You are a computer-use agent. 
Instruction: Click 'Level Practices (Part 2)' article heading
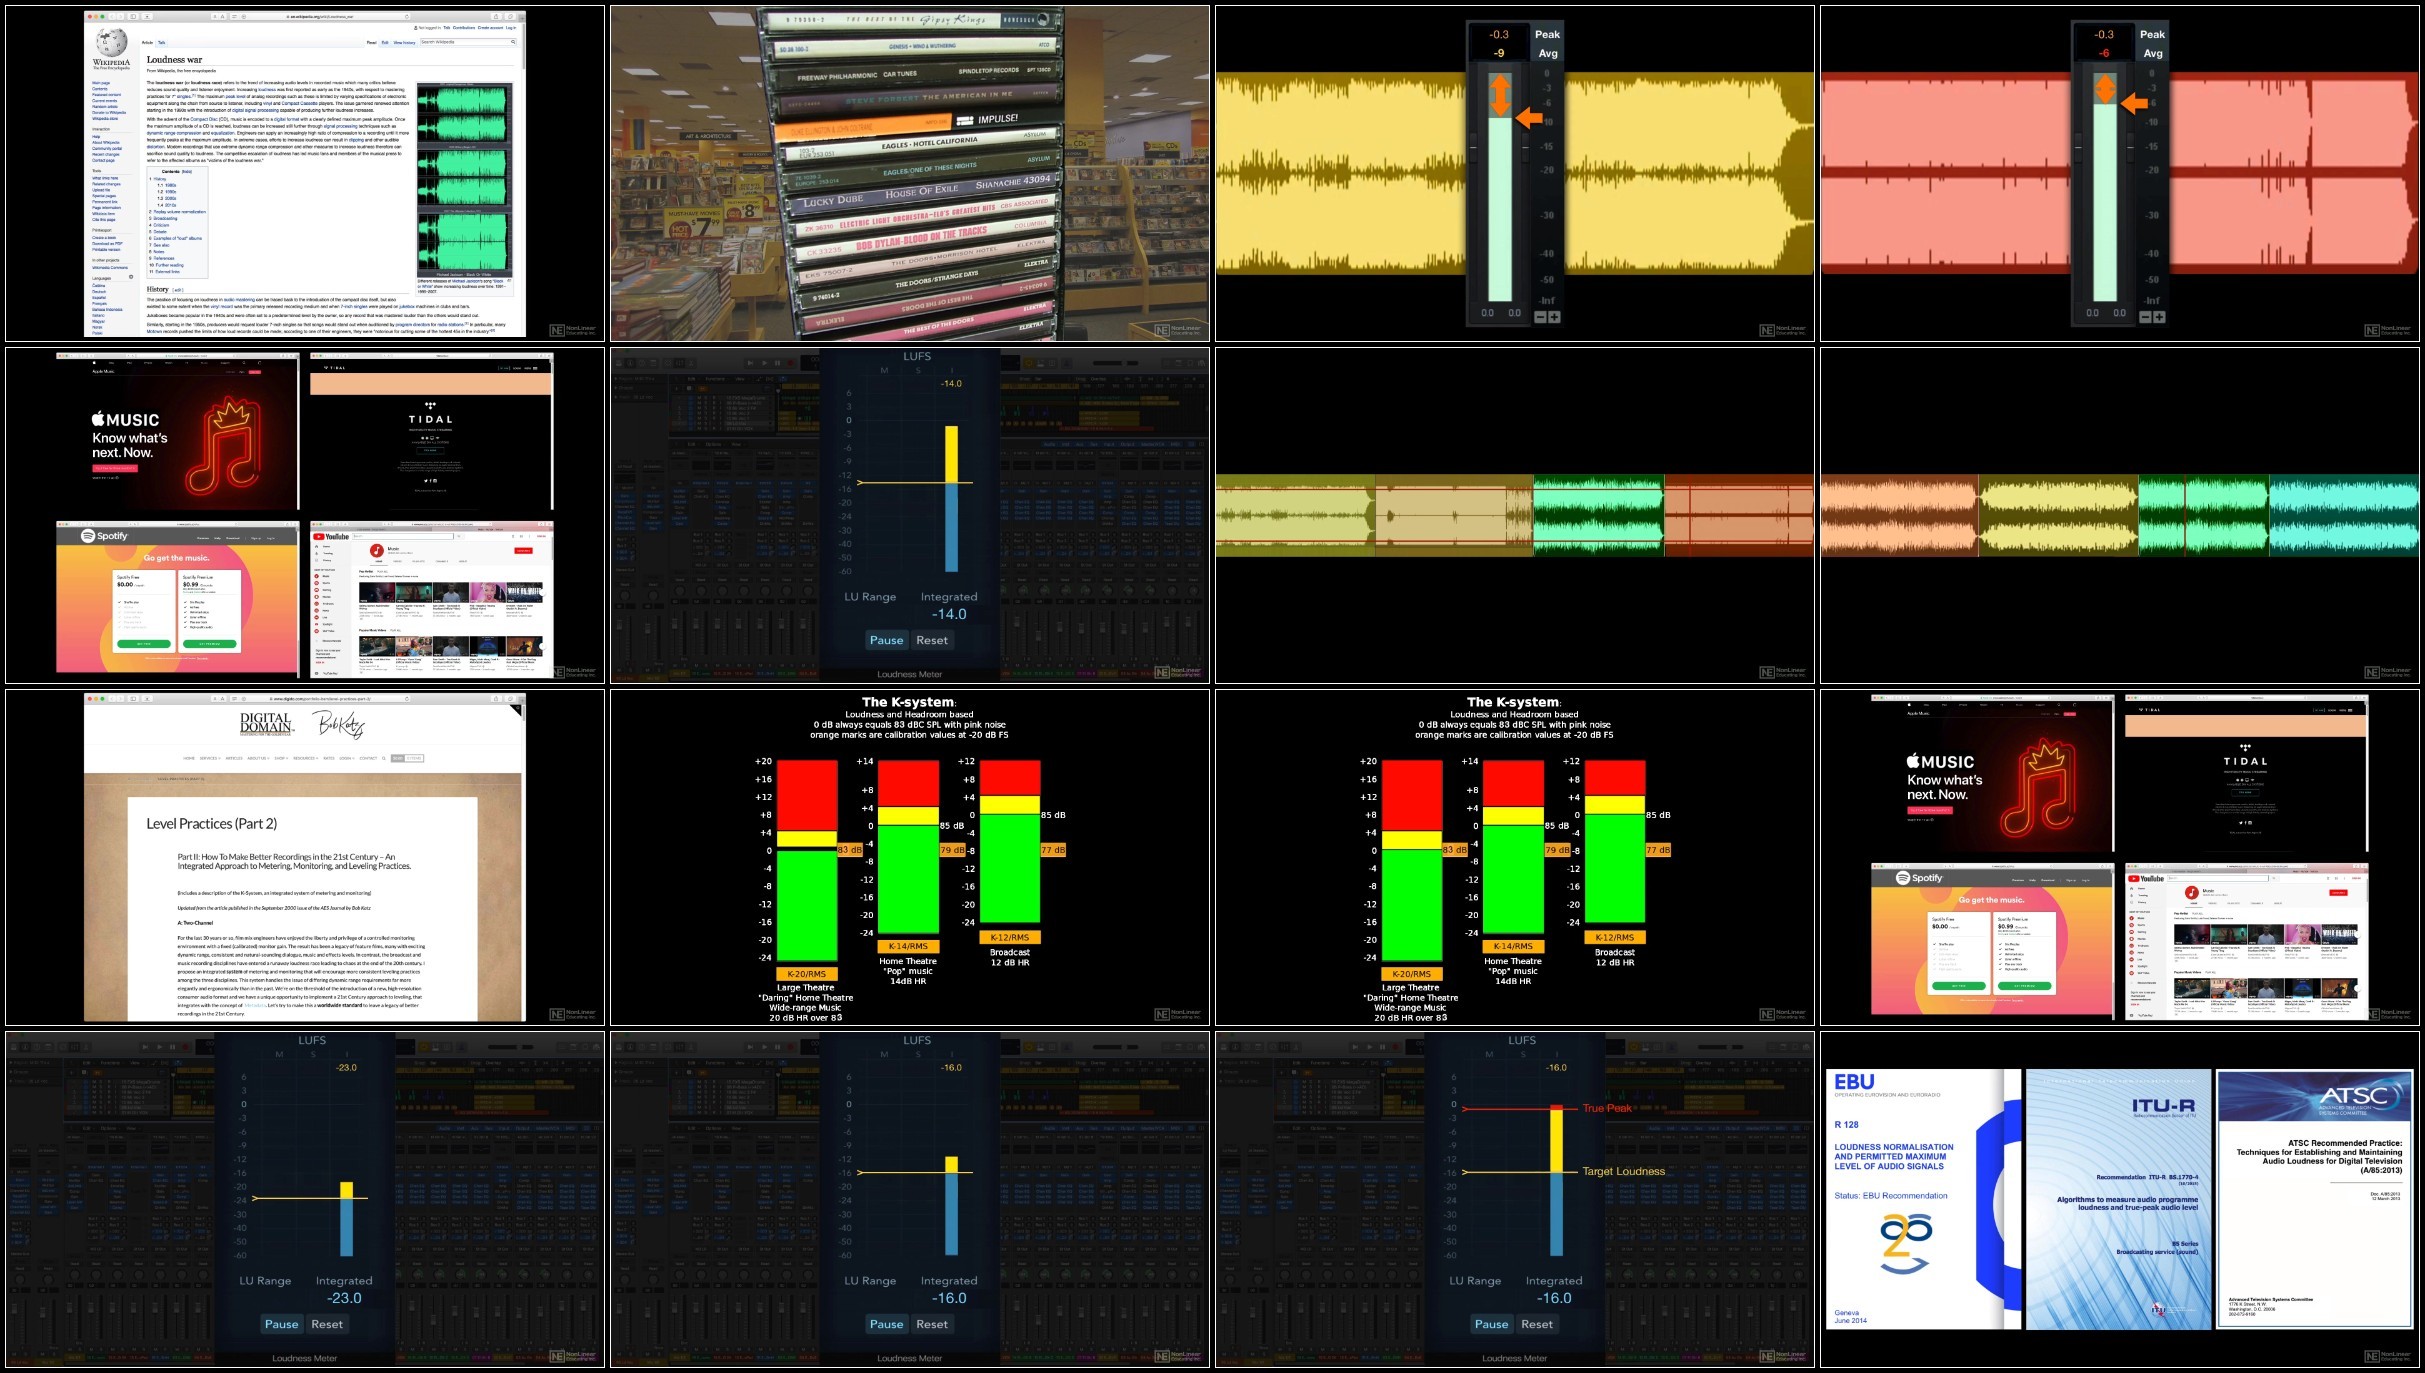pos(211,824)
